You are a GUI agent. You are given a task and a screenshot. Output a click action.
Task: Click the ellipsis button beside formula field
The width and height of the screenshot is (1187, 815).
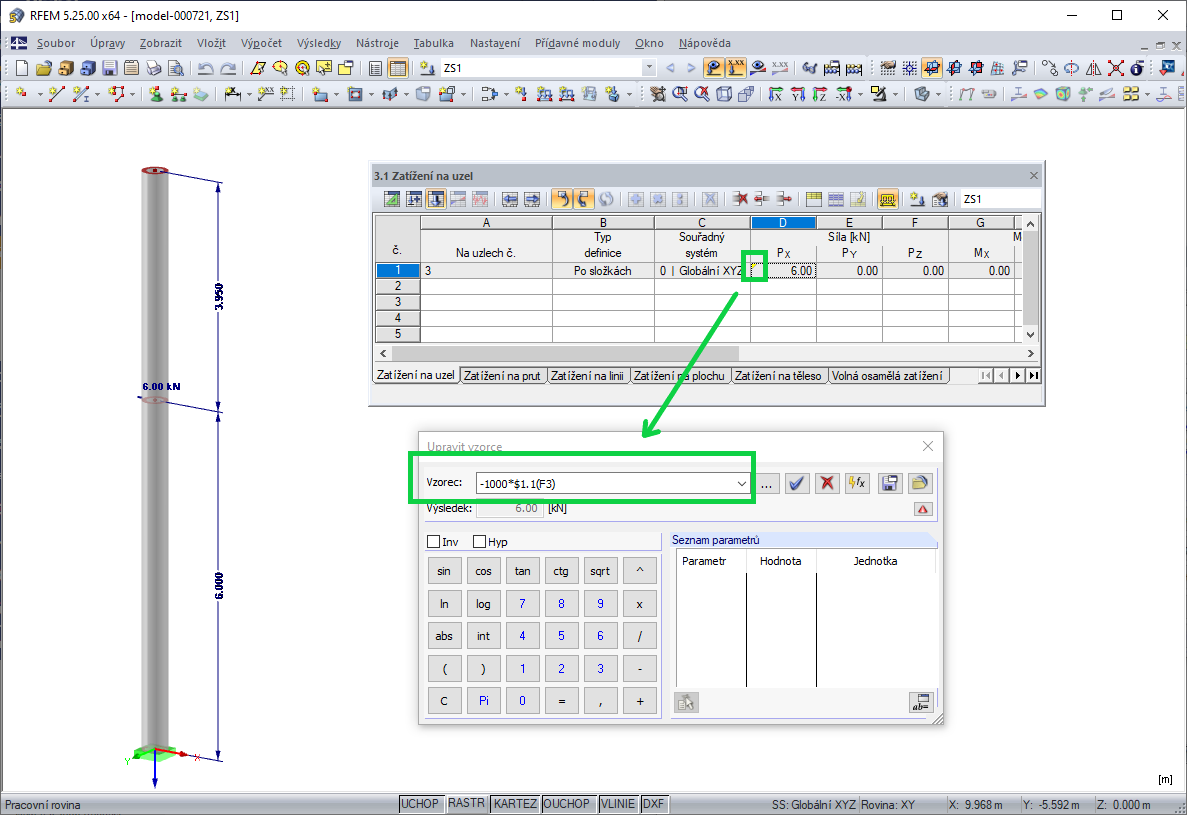[x=767, y=484]
